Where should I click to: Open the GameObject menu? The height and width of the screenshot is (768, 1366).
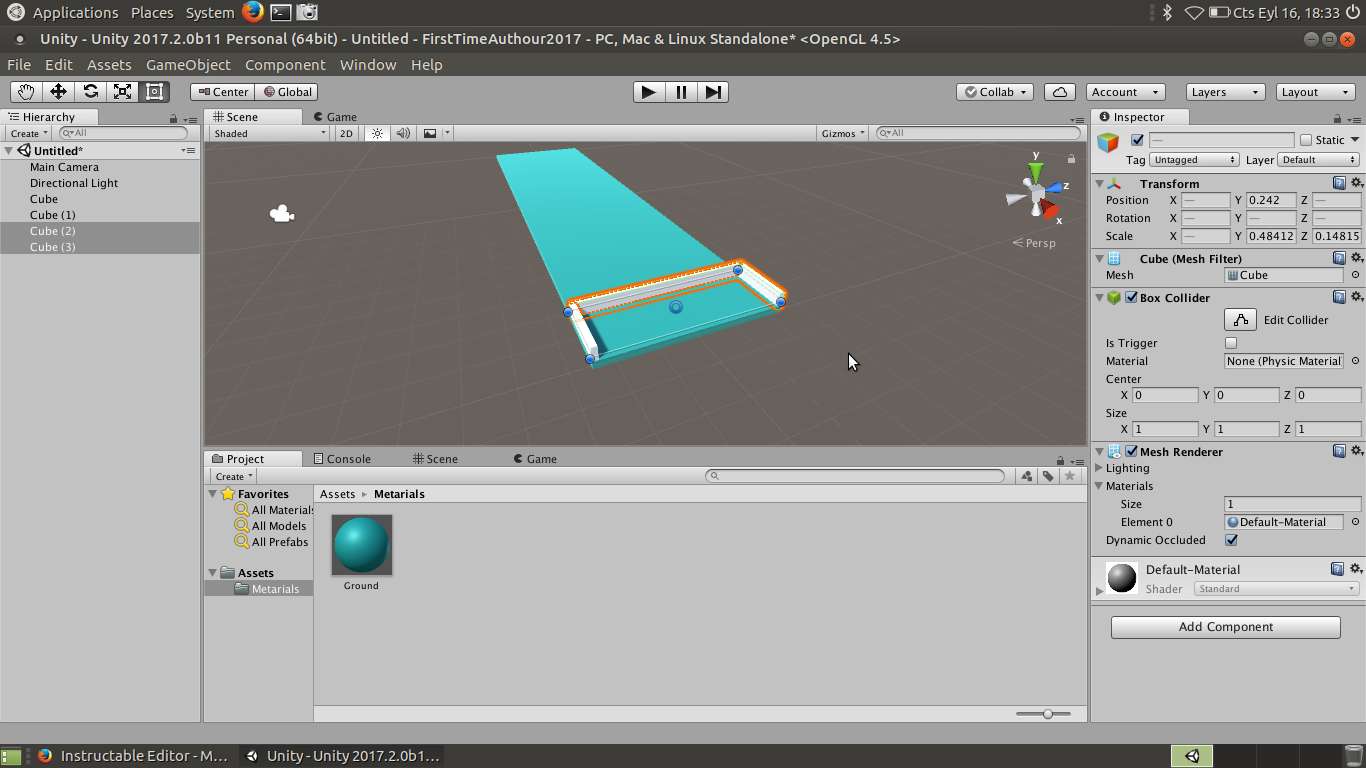[x=188, y=65]
